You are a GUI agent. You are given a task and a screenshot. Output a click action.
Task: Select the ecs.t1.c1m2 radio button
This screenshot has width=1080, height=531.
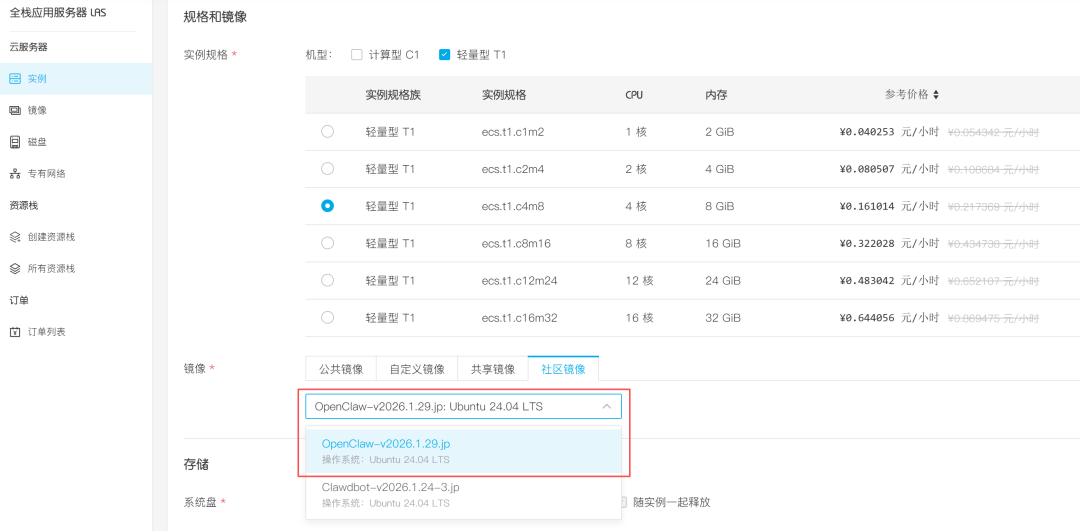328,132
